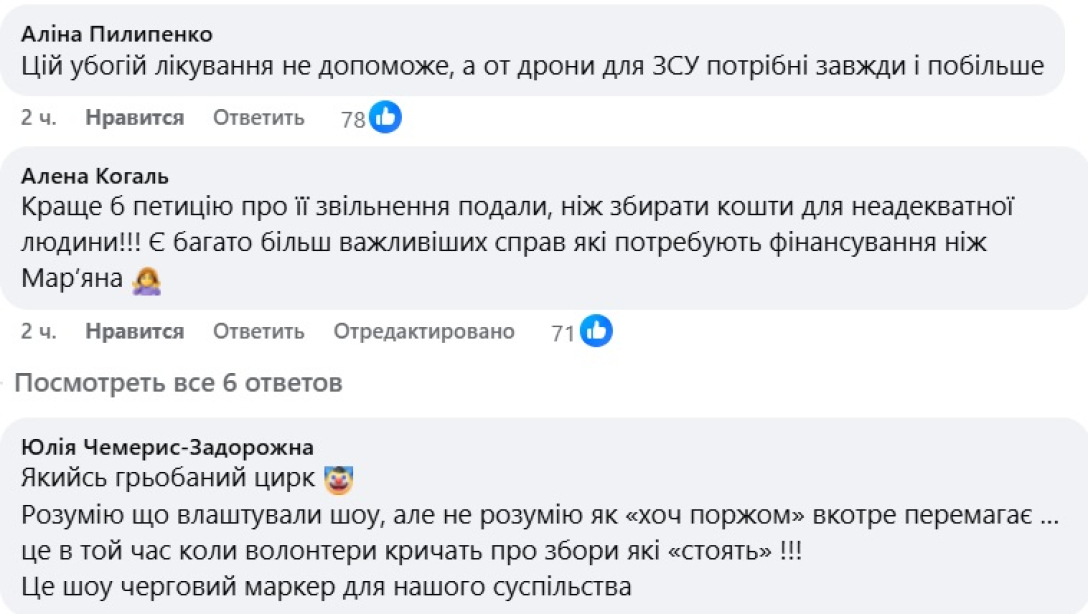Open Алена Когаль's profile name
Viewport: 1088px width, 614px height.
(x=95, y=177)
